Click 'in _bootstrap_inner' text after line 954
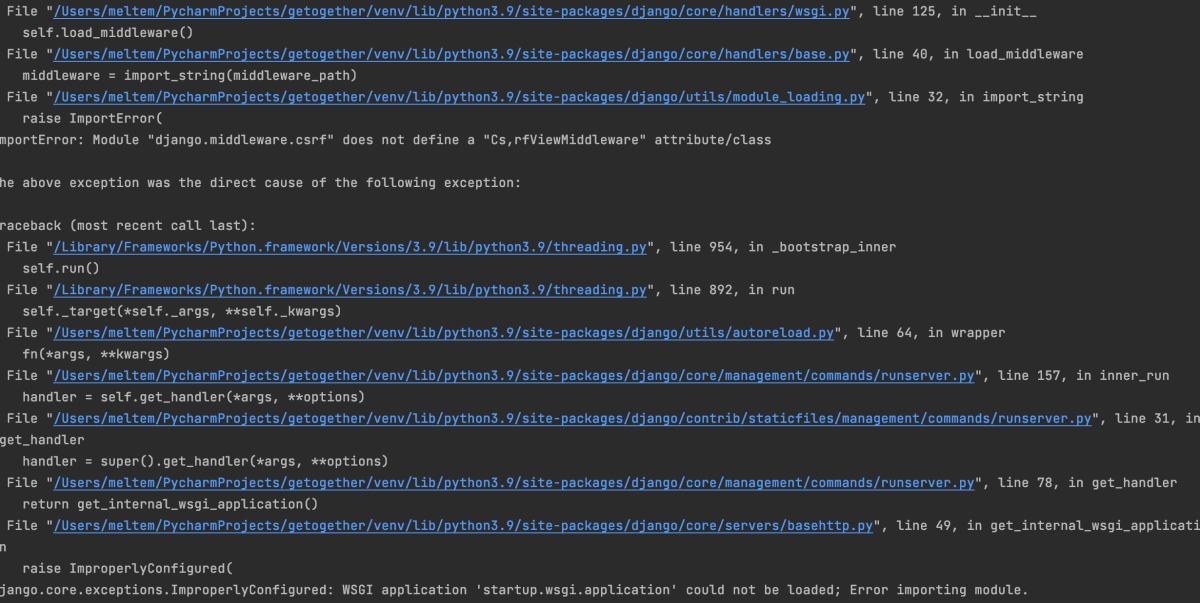The height and width of the screenshot is (603, 1200). point(822,247)
